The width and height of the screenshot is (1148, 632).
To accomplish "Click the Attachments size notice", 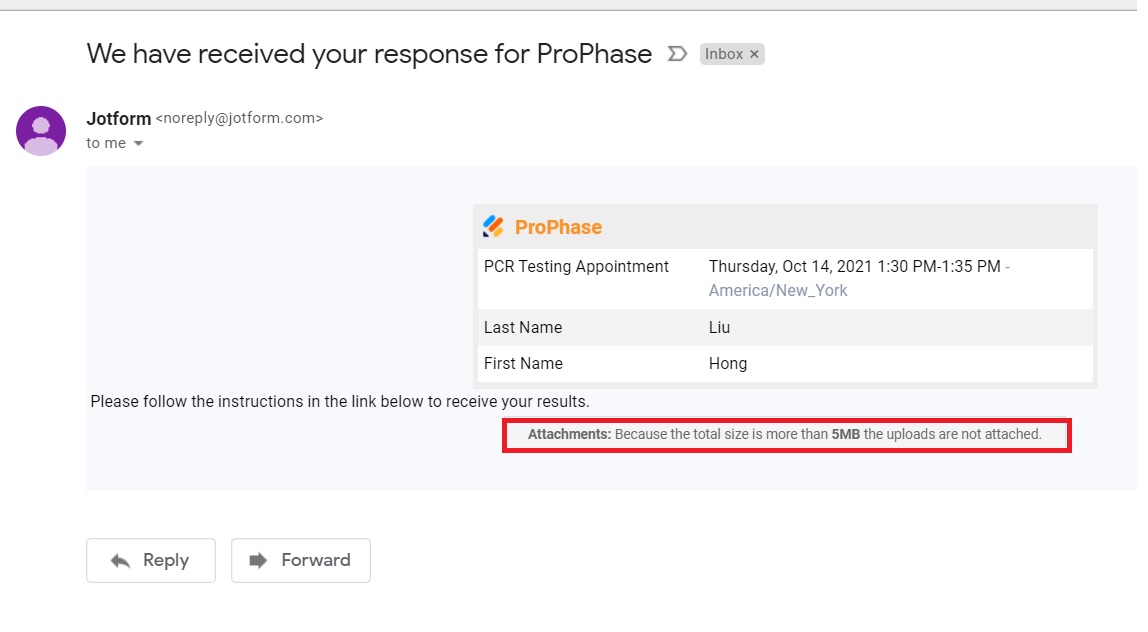I will point(785,435).
